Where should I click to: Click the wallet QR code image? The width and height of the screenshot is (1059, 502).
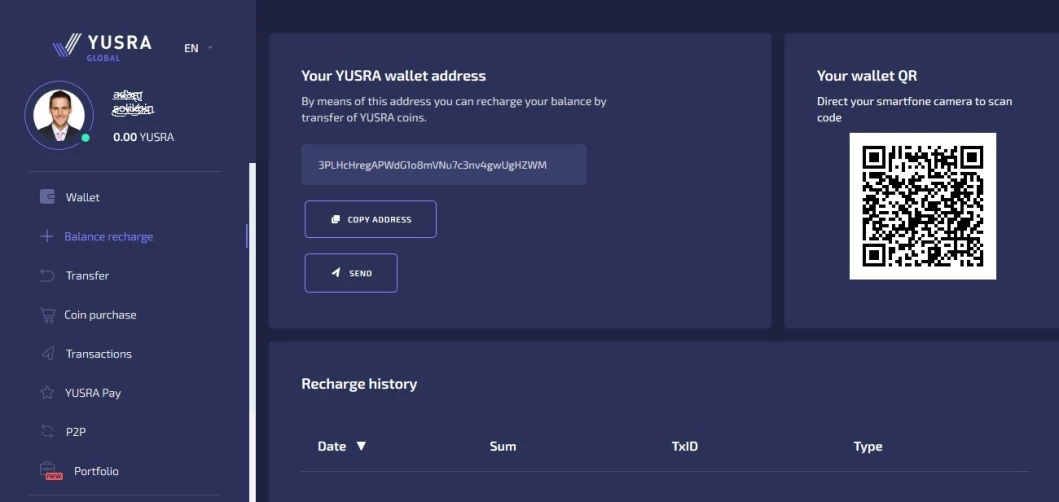click(x=922, y=206)
